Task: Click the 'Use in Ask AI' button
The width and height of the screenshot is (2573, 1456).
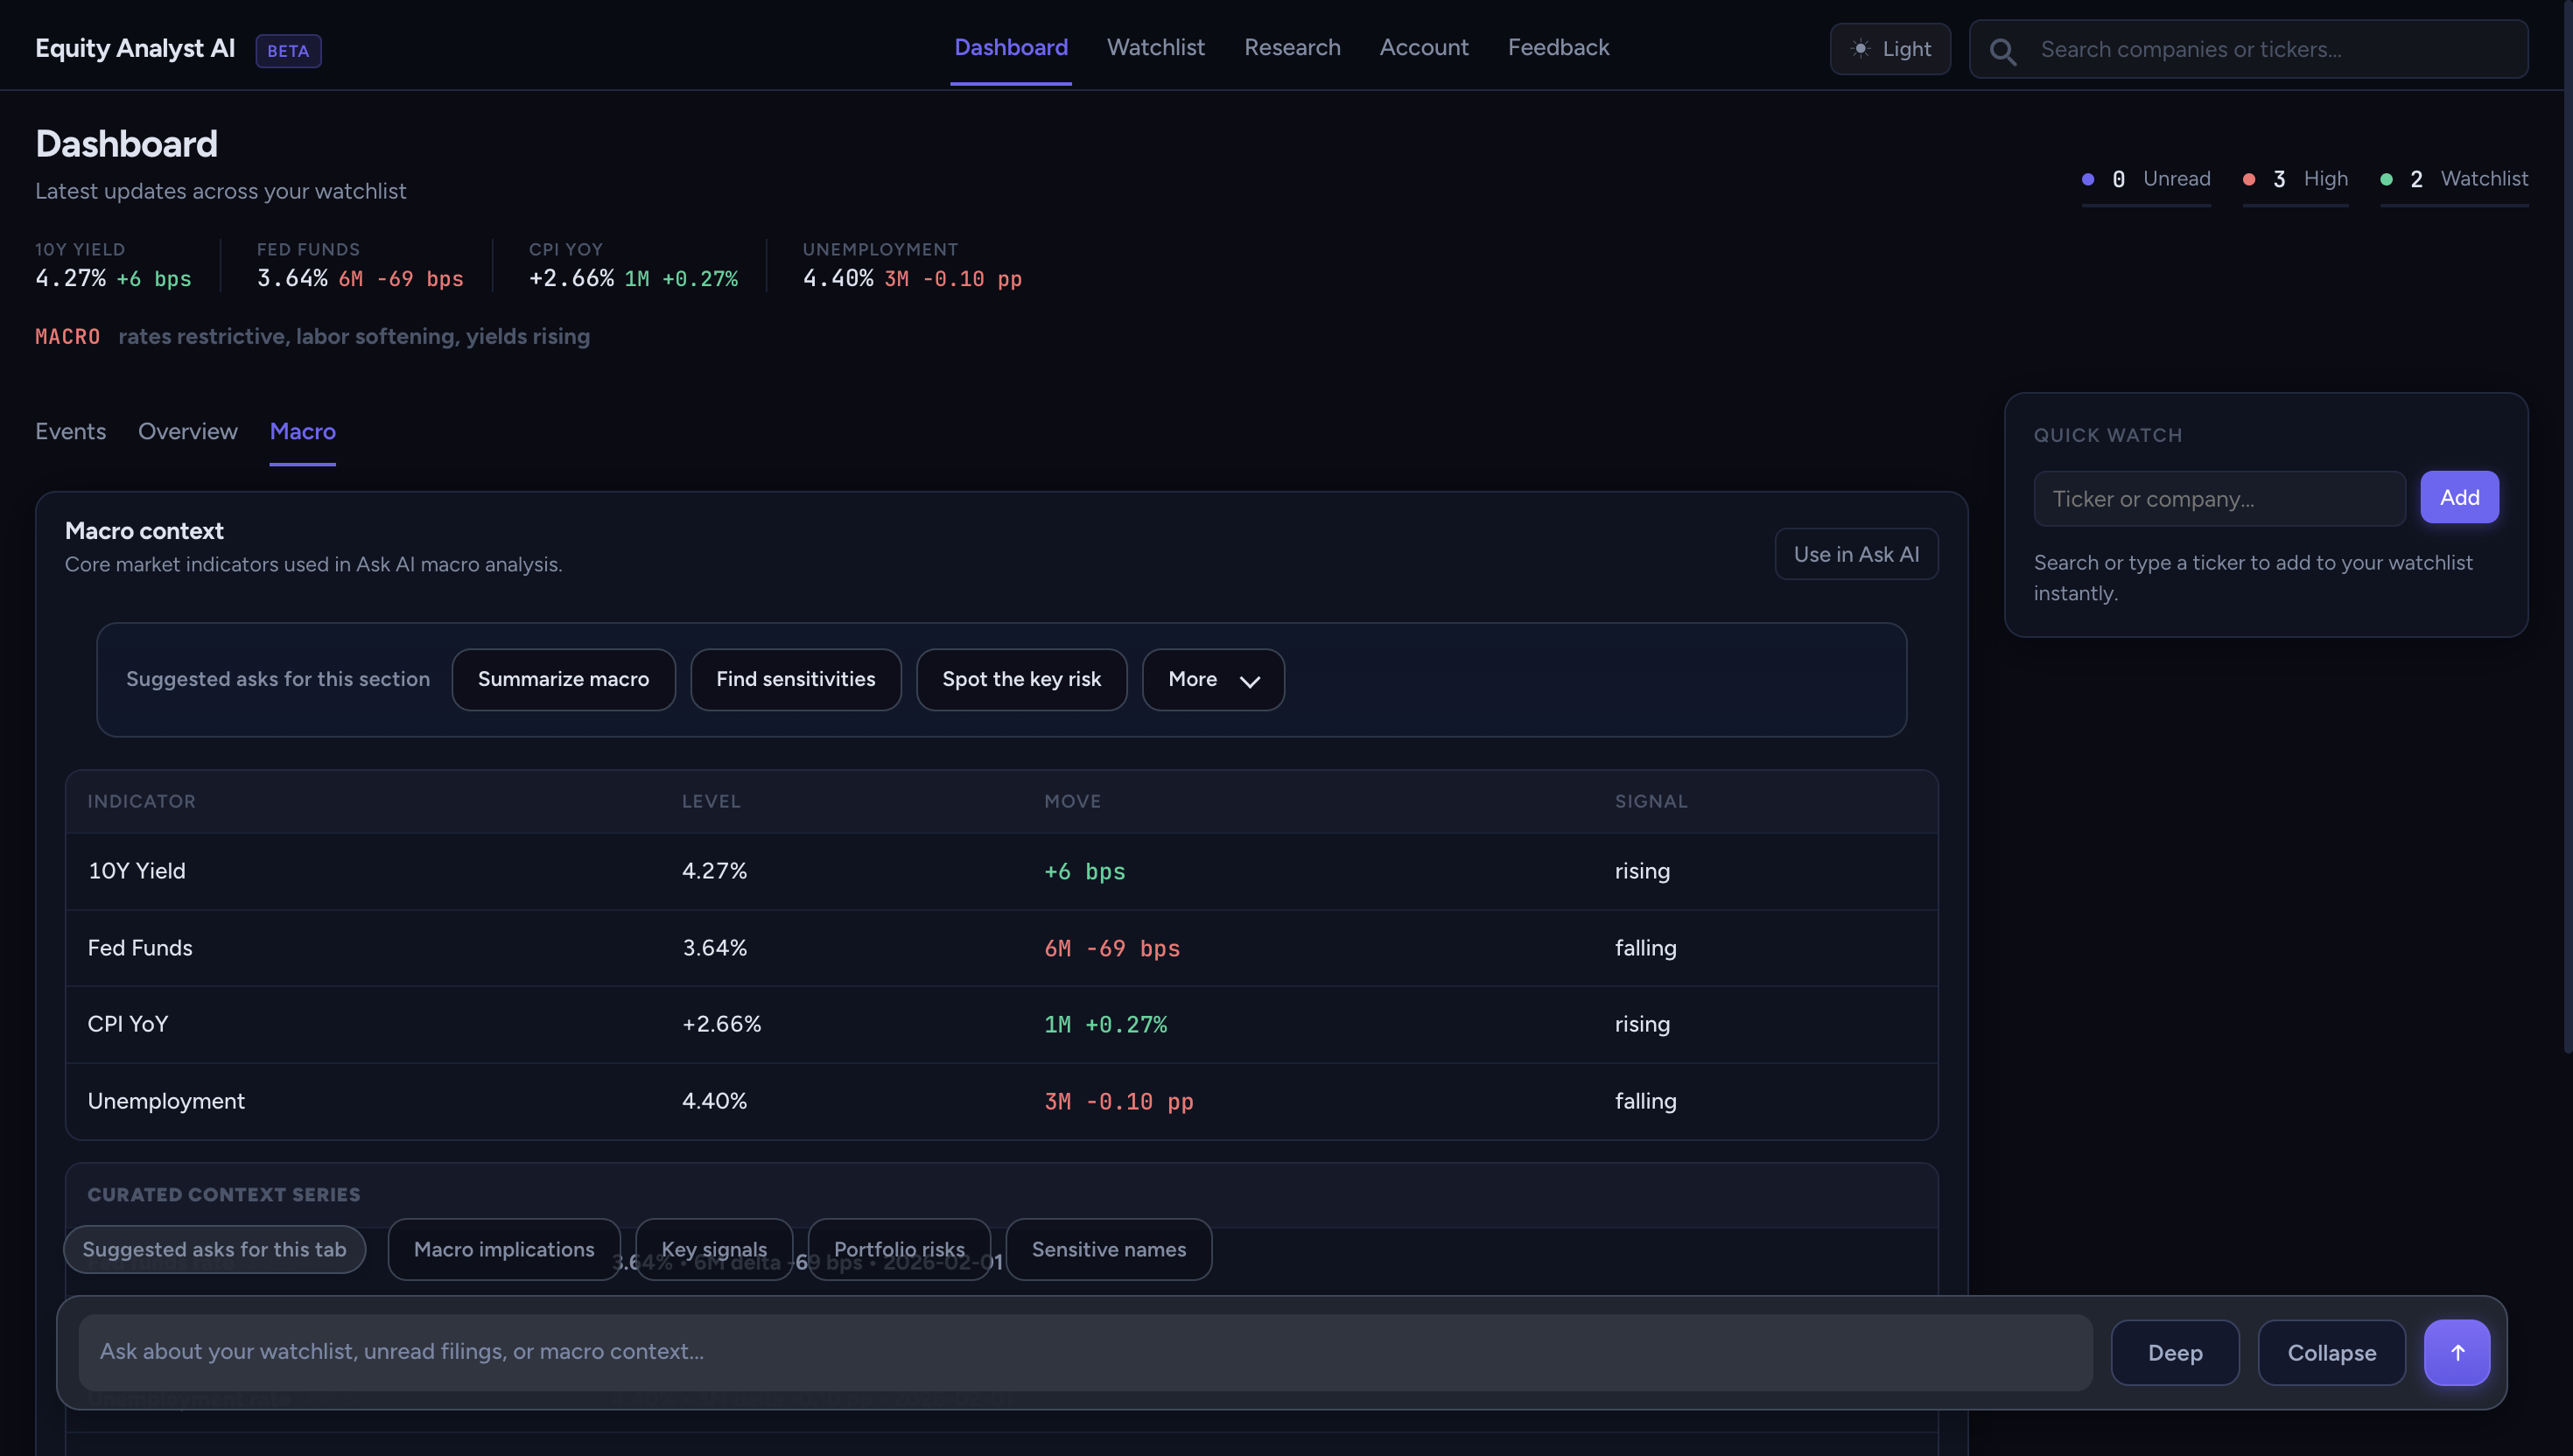Action: (1855, 553)
